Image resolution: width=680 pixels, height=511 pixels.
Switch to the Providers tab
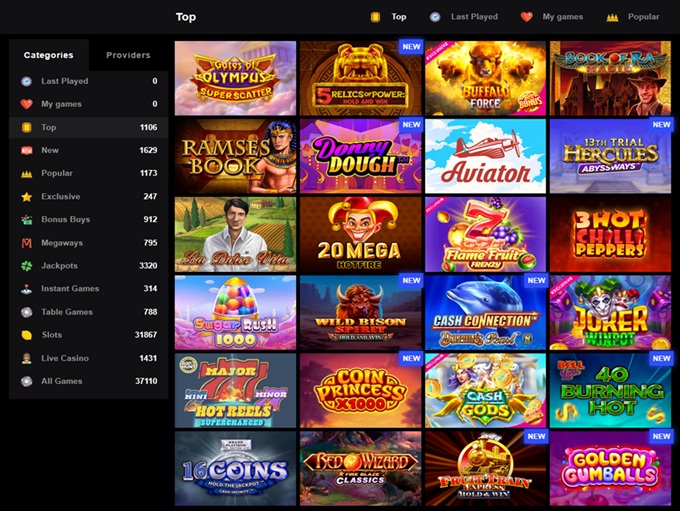tap(128, 55)
